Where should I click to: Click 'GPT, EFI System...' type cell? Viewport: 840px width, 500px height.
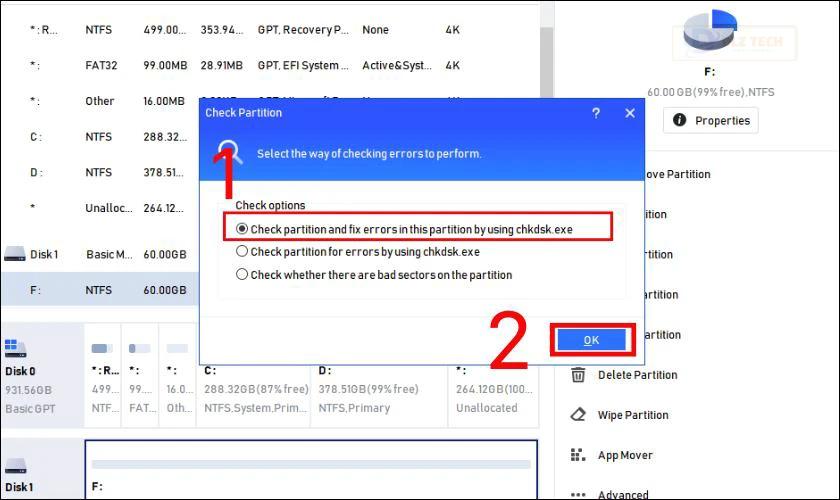303,65
